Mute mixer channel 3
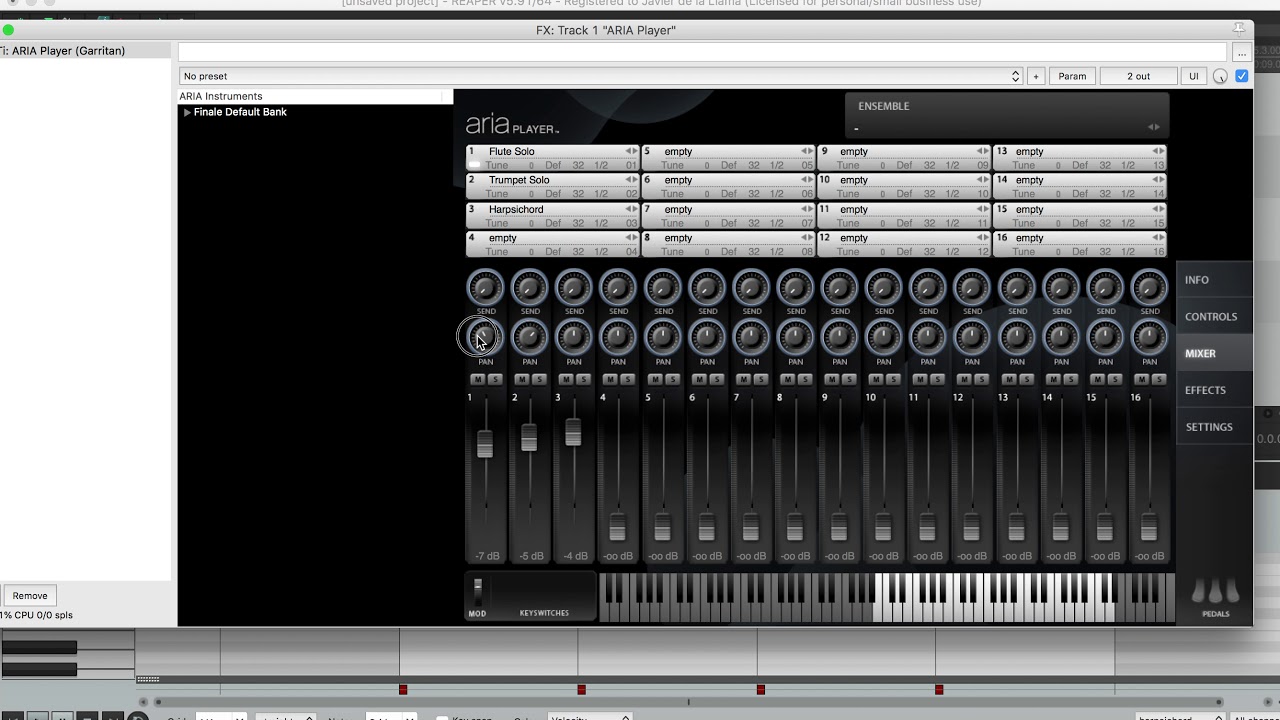This screenshot has height=720, width=1280. click(x=565, y=379)
